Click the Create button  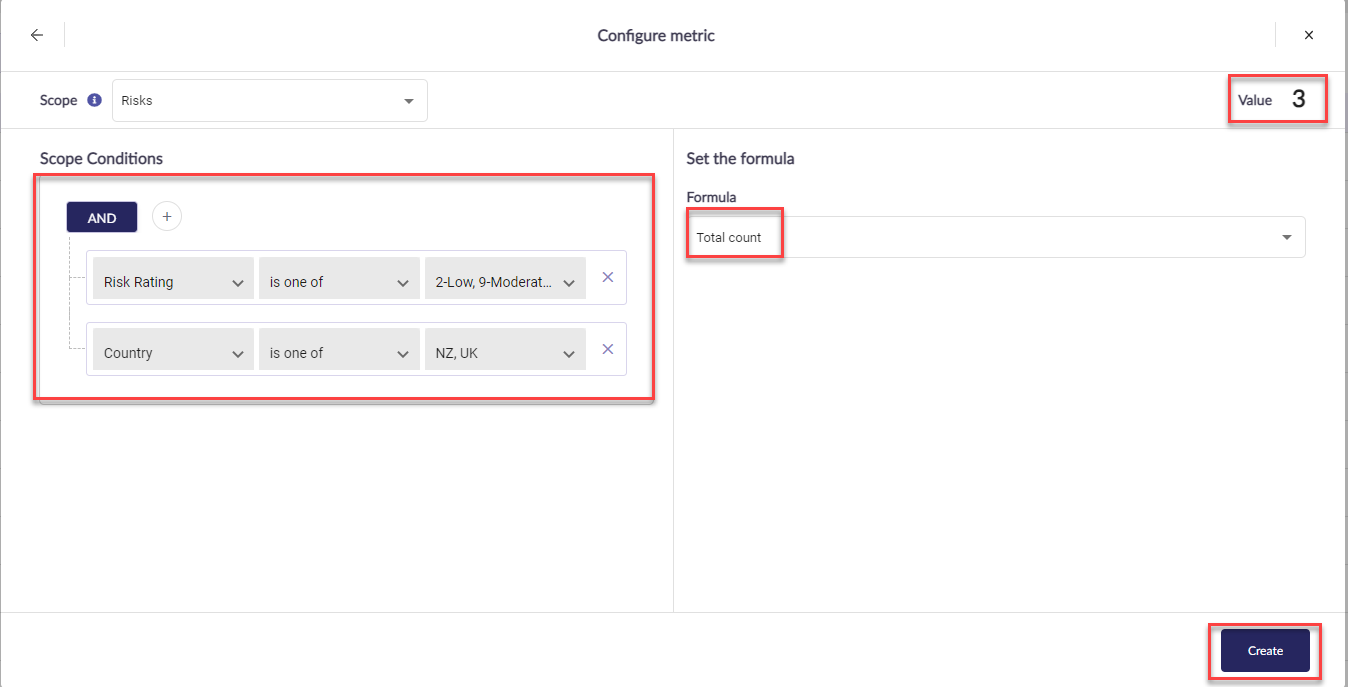tap(1265, 650)
